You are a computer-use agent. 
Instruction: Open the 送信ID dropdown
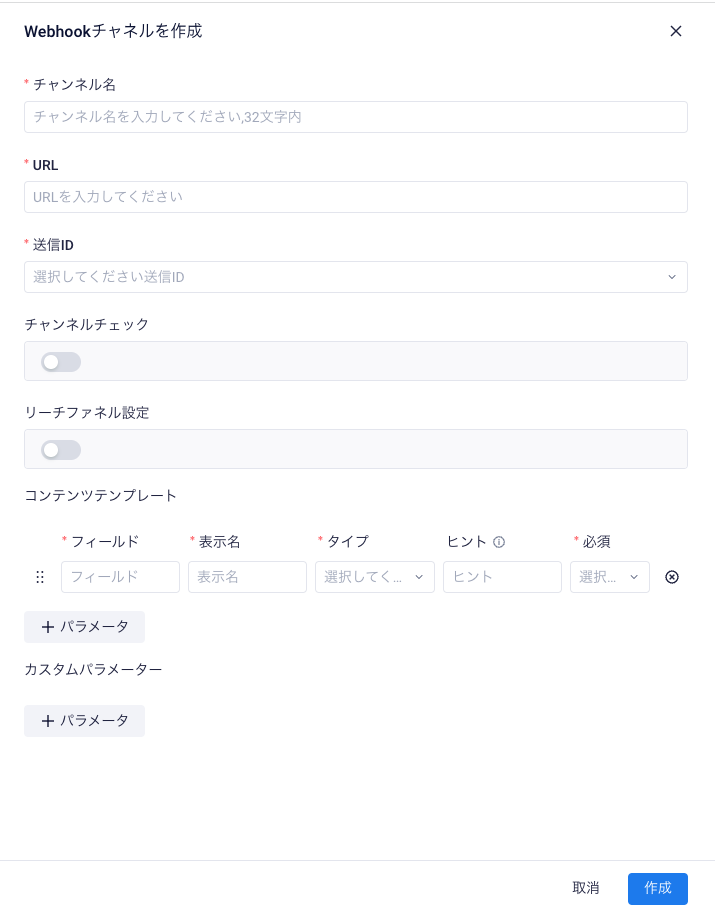pyautogui.click(x=355, y=277)
